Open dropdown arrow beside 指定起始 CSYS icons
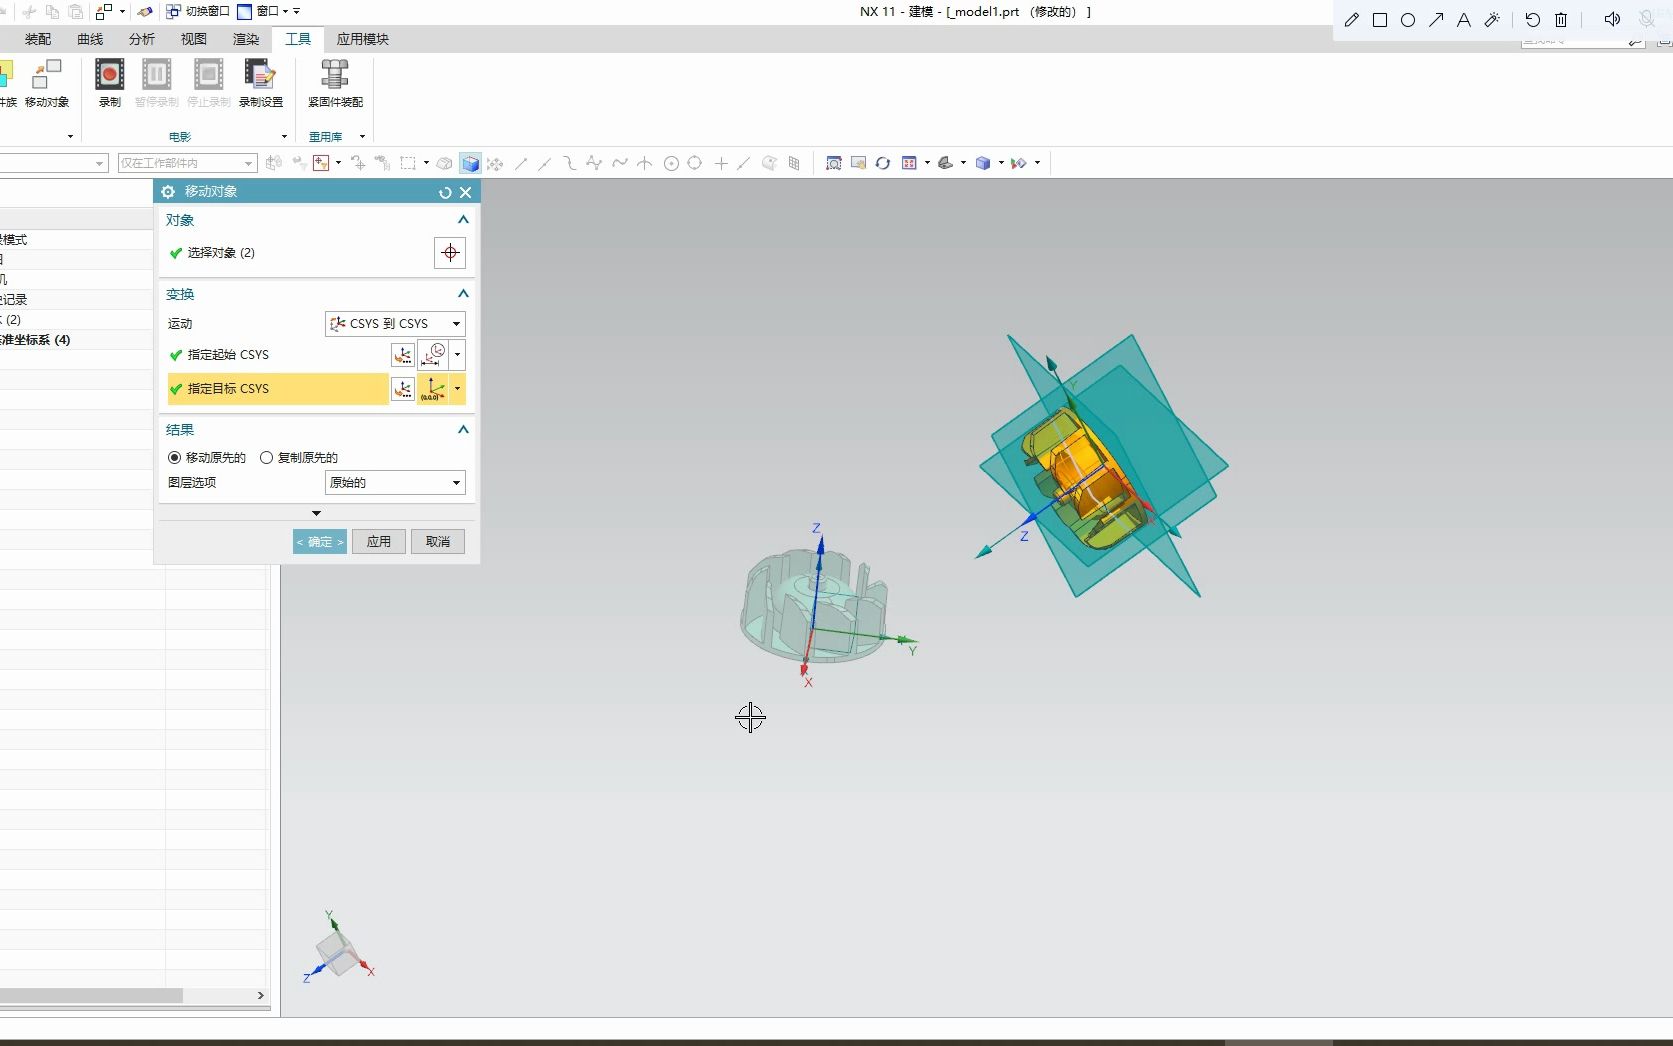Screen dimensions: 1673x1046 [458, 355]
